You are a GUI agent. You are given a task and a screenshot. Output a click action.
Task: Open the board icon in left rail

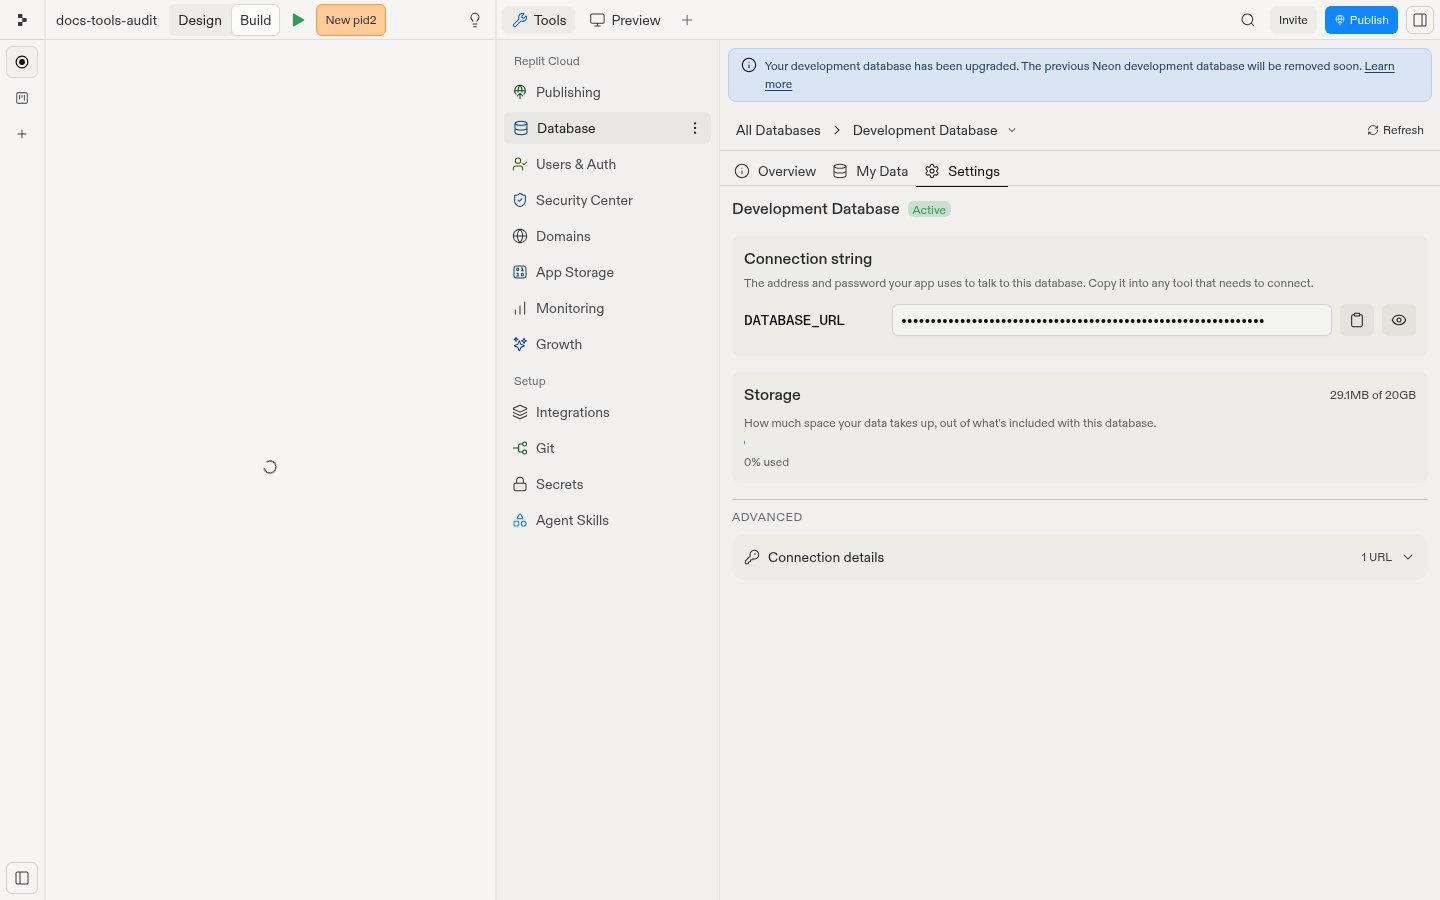coord(22,98)
